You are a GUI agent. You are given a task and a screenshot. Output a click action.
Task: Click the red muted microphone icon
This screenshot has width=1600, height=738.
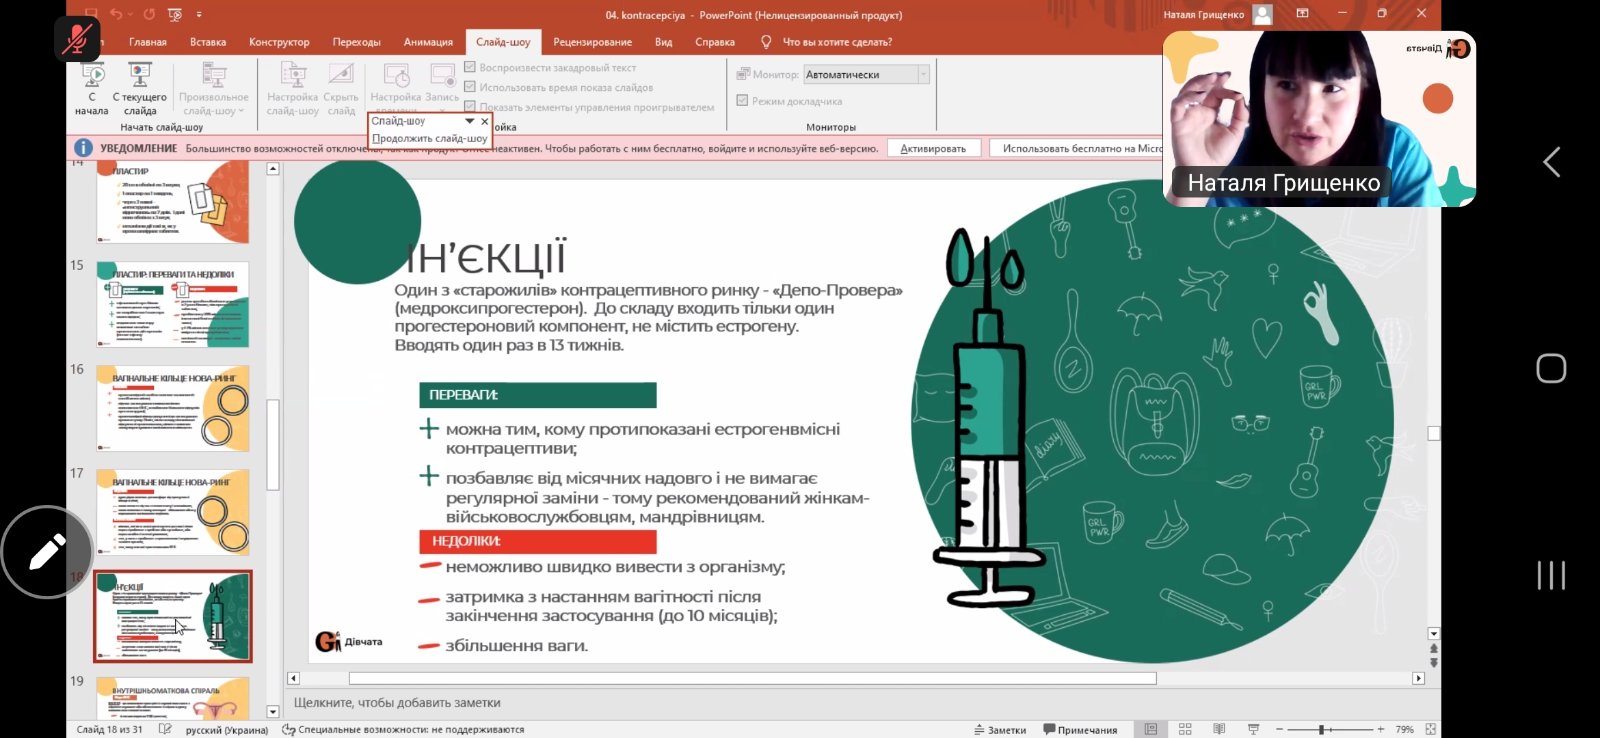point(77,40)
